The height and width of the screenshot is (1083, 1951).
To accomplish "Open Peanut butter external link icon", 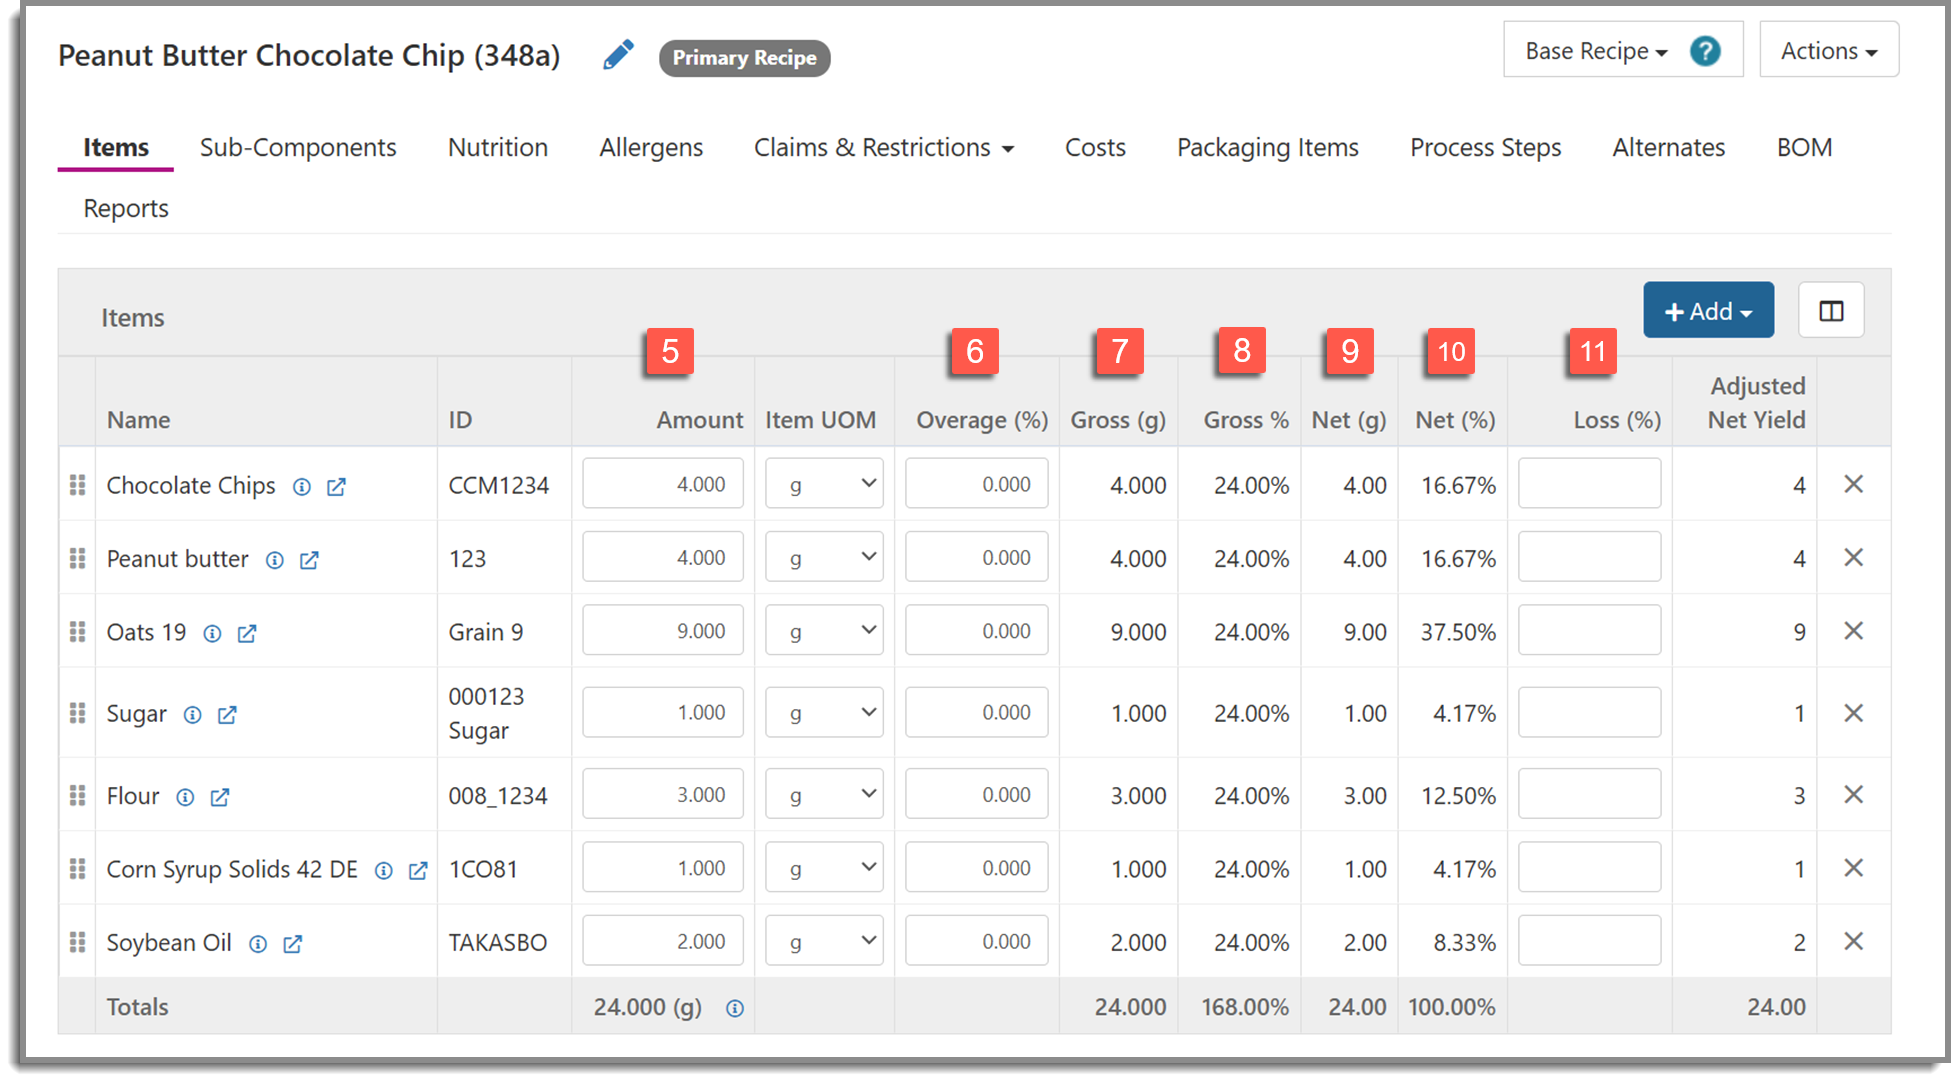I will [x=309, y=560].
